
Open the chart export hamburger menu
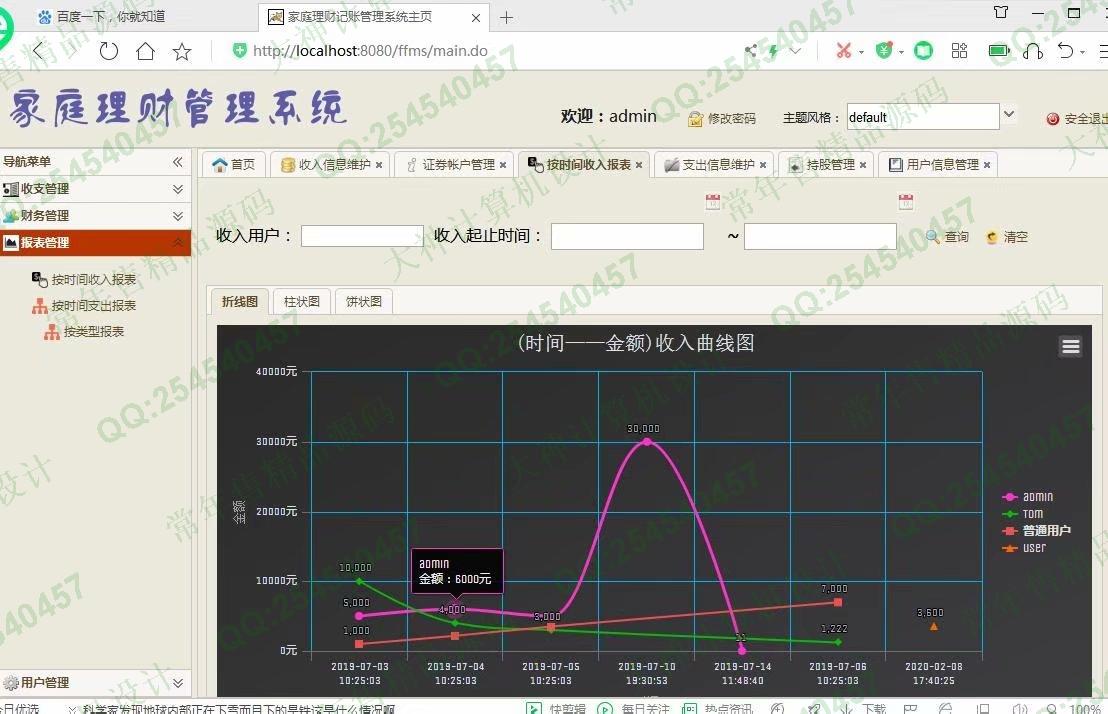[x=1071, y=346]
